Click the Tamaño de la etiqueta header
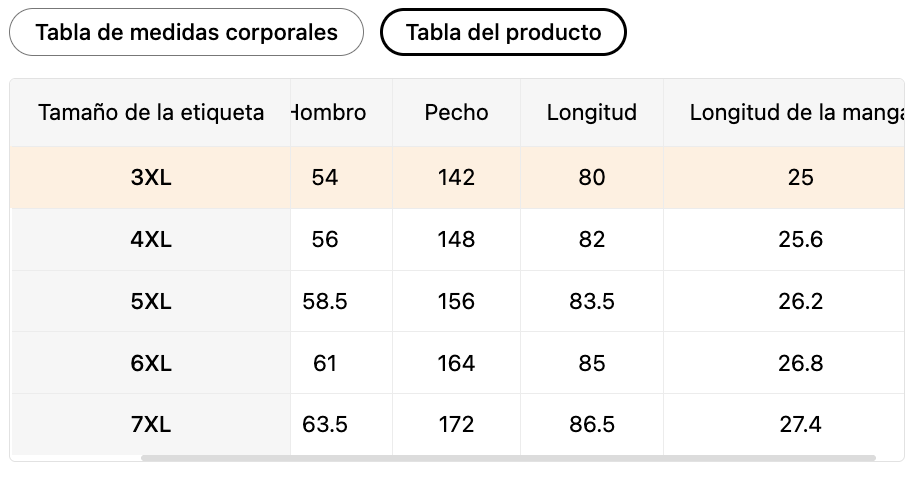The image size is (922, 480). (151, 112)
